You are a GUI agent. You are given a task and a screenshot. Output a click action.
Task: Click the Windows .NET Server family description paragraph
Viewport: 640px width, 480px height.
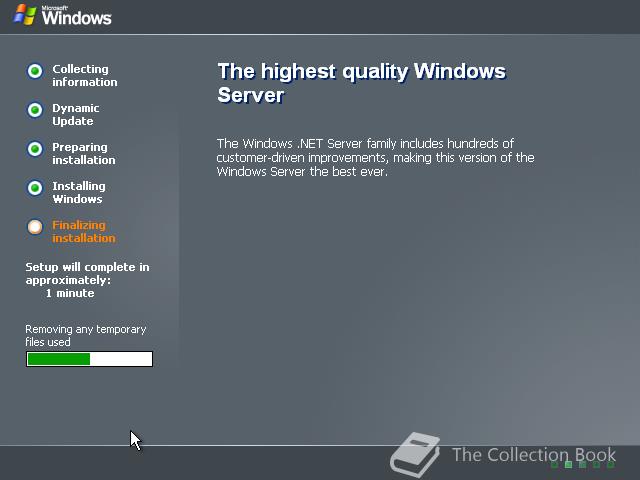(x=376, y=158)
